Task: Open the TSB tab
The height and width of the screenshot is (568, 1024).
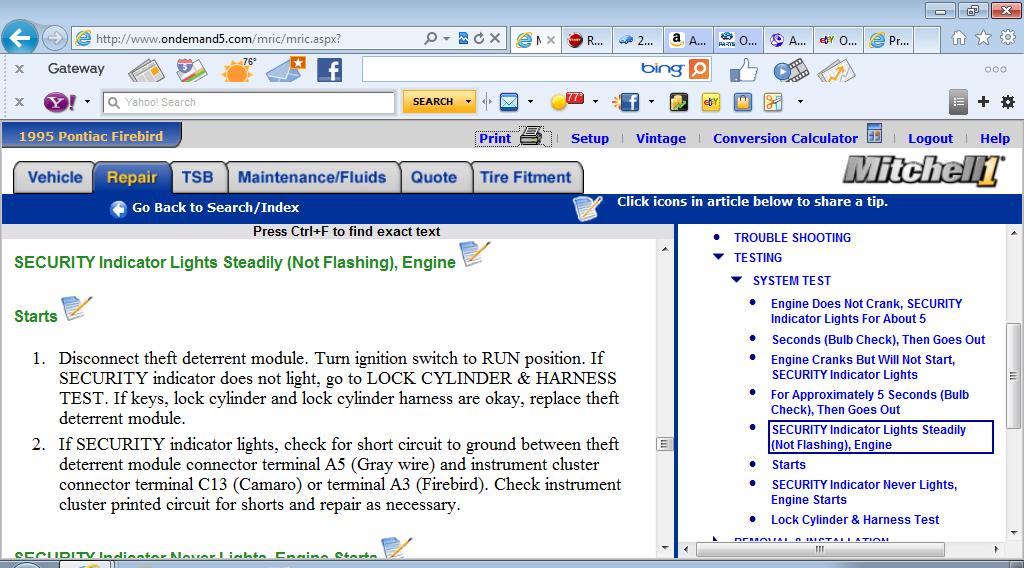Action: [198, 177]
